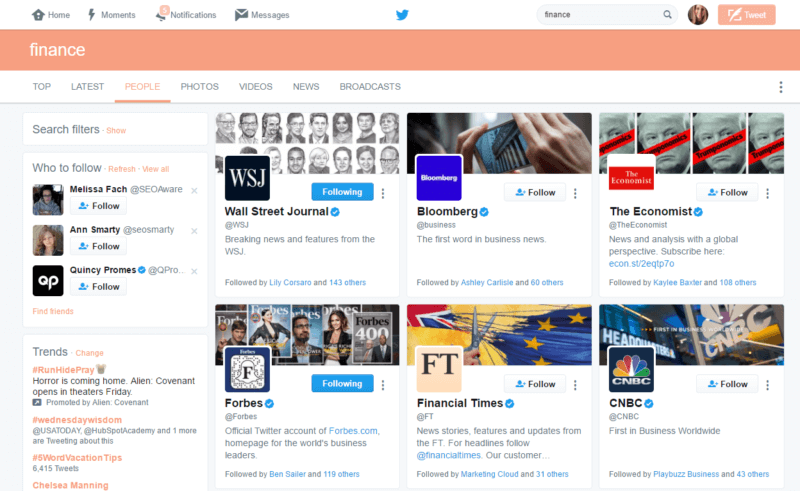Click the FT logo avatar
The width and height of the screenshot is (800, 491).
(439, 370)
